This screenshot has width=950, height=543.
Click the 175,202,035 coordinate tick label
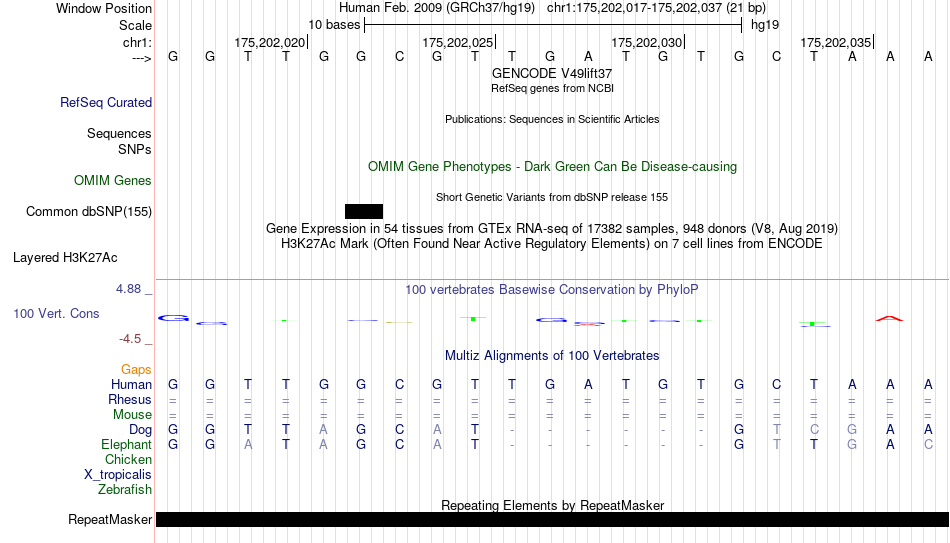[835, 42]
